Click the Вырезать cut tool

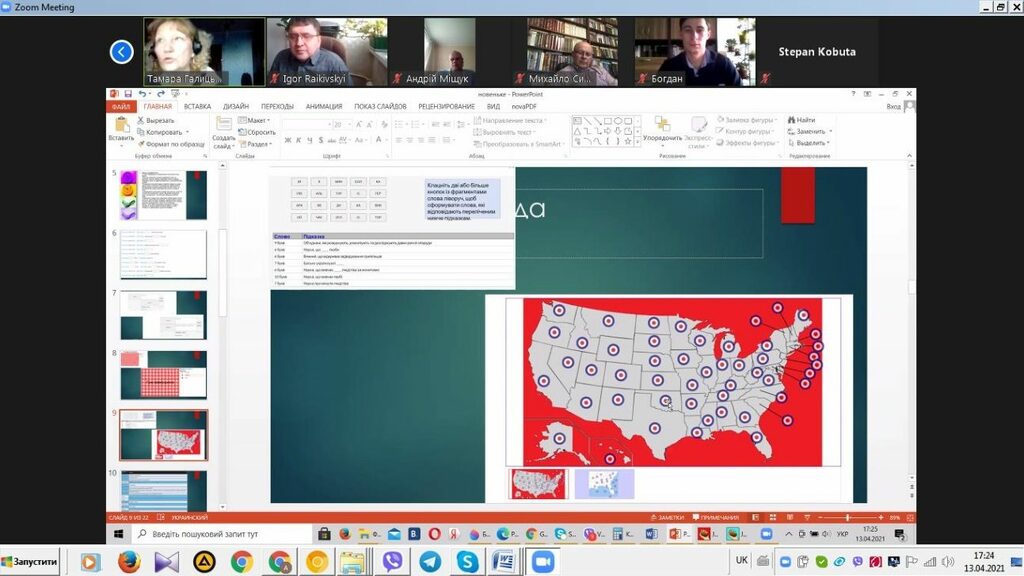coord(157,120)
